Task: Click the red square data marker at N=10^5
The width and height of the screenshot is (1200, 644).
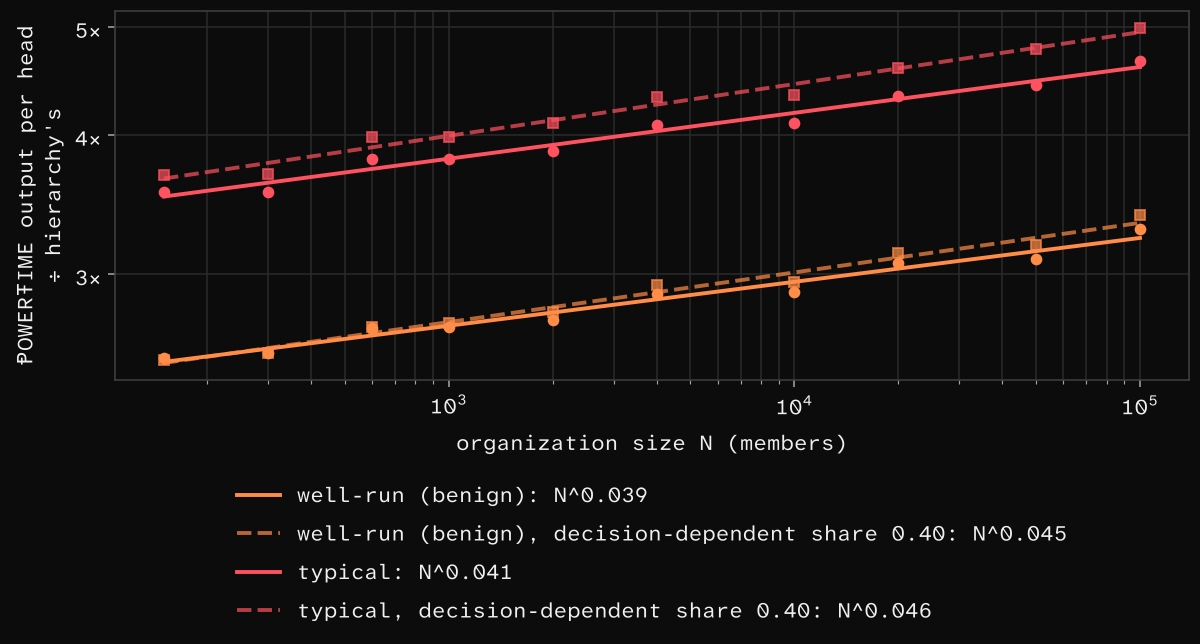Action: [x=1140, y=28]
